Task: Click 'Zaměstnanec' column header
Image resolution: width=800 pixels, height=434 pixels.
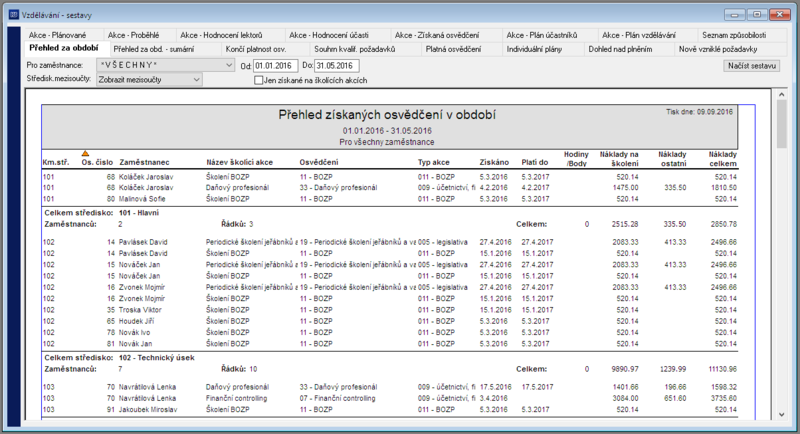Action: 144,163
